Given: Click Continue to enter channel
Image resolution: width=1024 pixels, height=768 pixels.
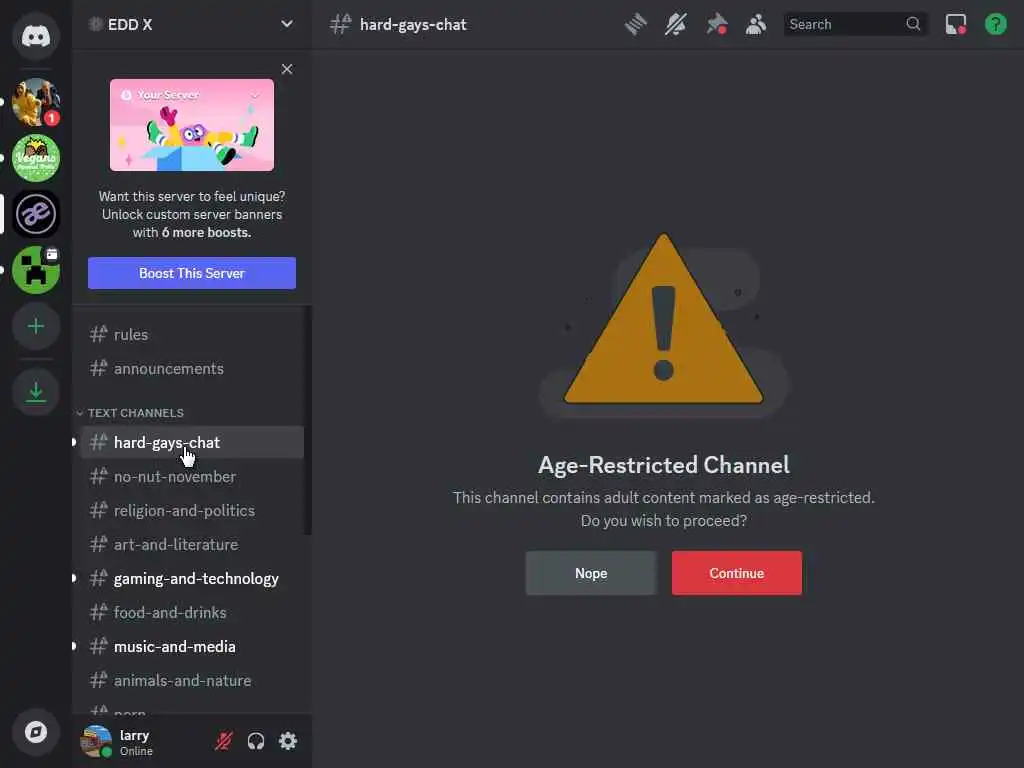Looking at the screenshot, I should [x=737, y=573].
